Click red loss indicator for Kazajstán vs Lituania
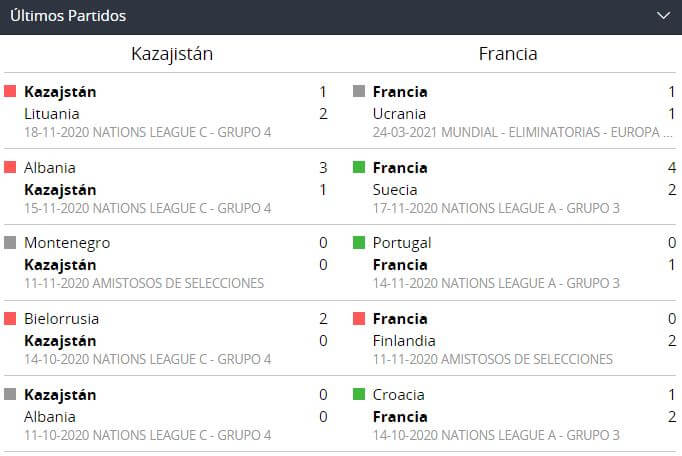 coord(10,92)
